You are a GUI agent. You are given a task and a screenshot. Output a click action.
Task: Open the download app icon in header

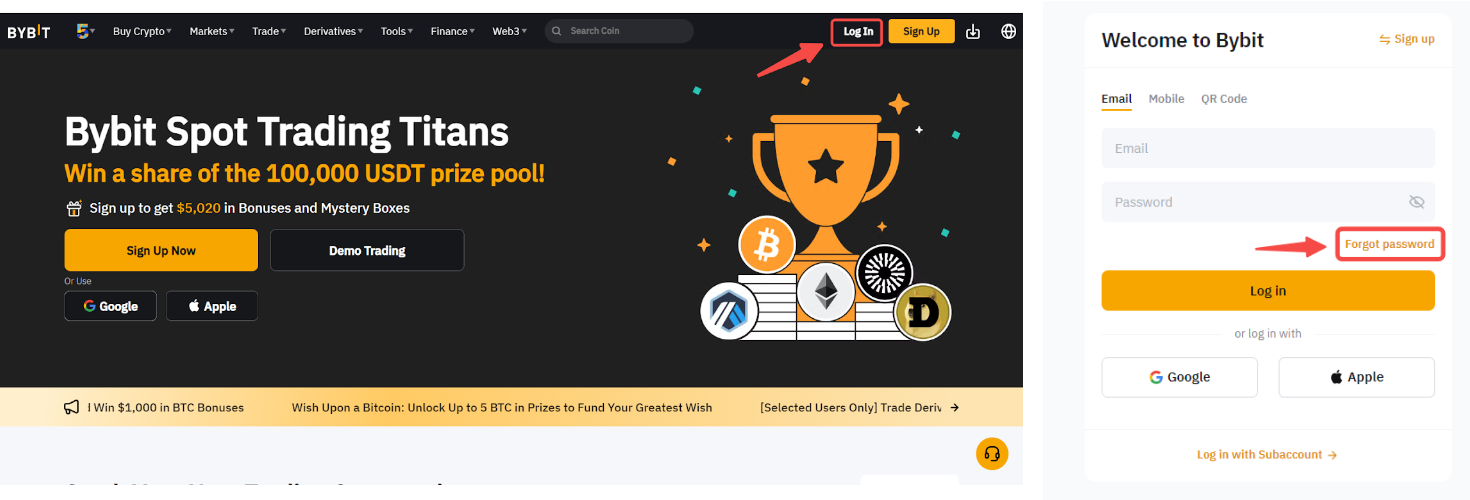973,32
